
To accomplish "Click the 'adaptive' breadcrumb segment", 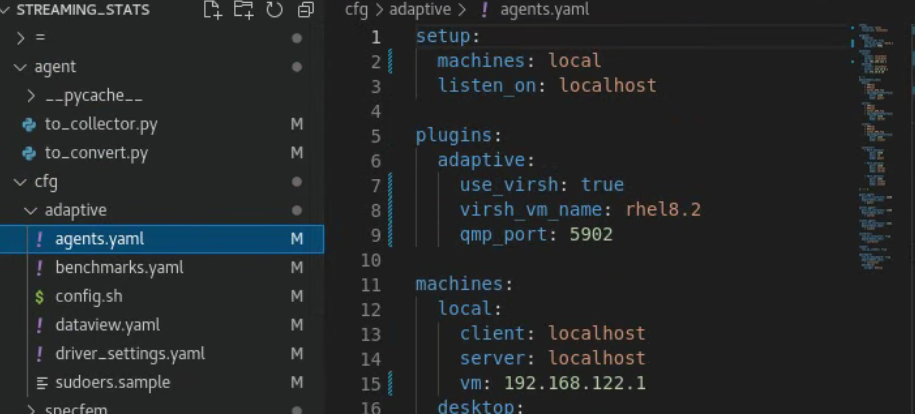I will point(420,9).
